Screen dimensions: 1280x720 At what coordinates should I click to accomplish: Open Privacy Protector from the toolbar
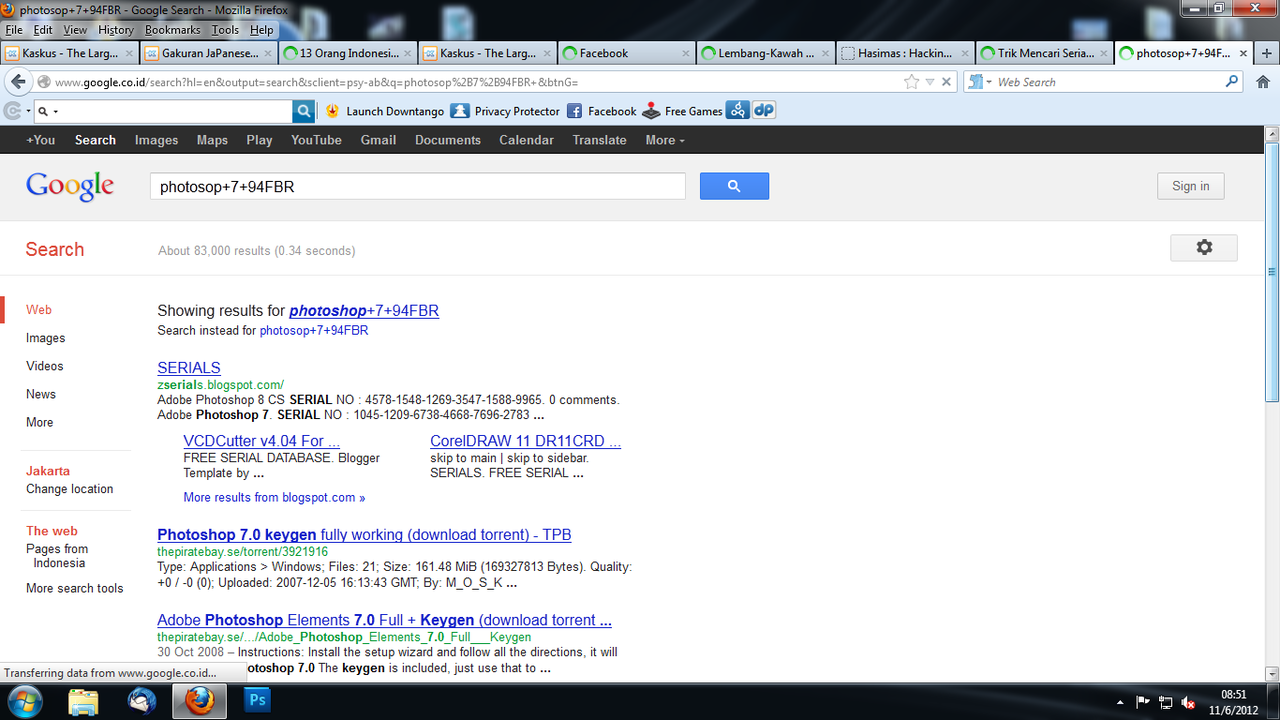[505, 111]
